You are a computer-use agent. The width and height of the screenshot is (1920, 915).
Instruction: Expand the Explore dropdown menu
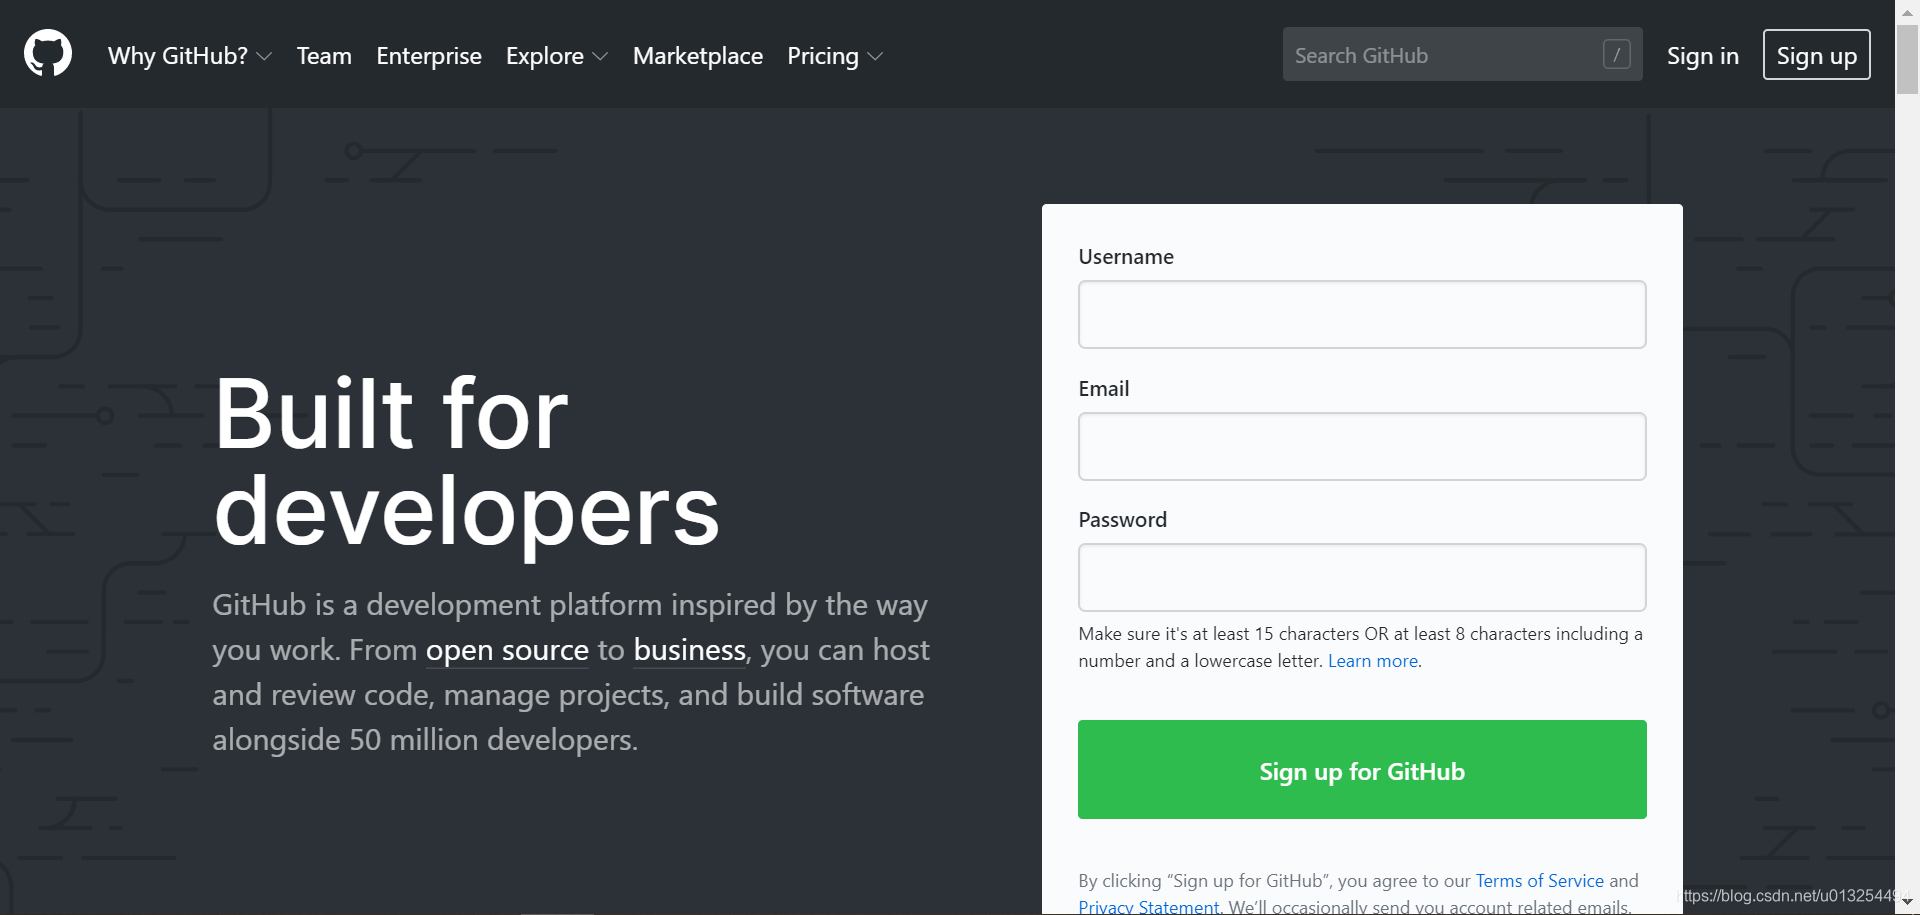pyautogui.click(x=557, y=56)
